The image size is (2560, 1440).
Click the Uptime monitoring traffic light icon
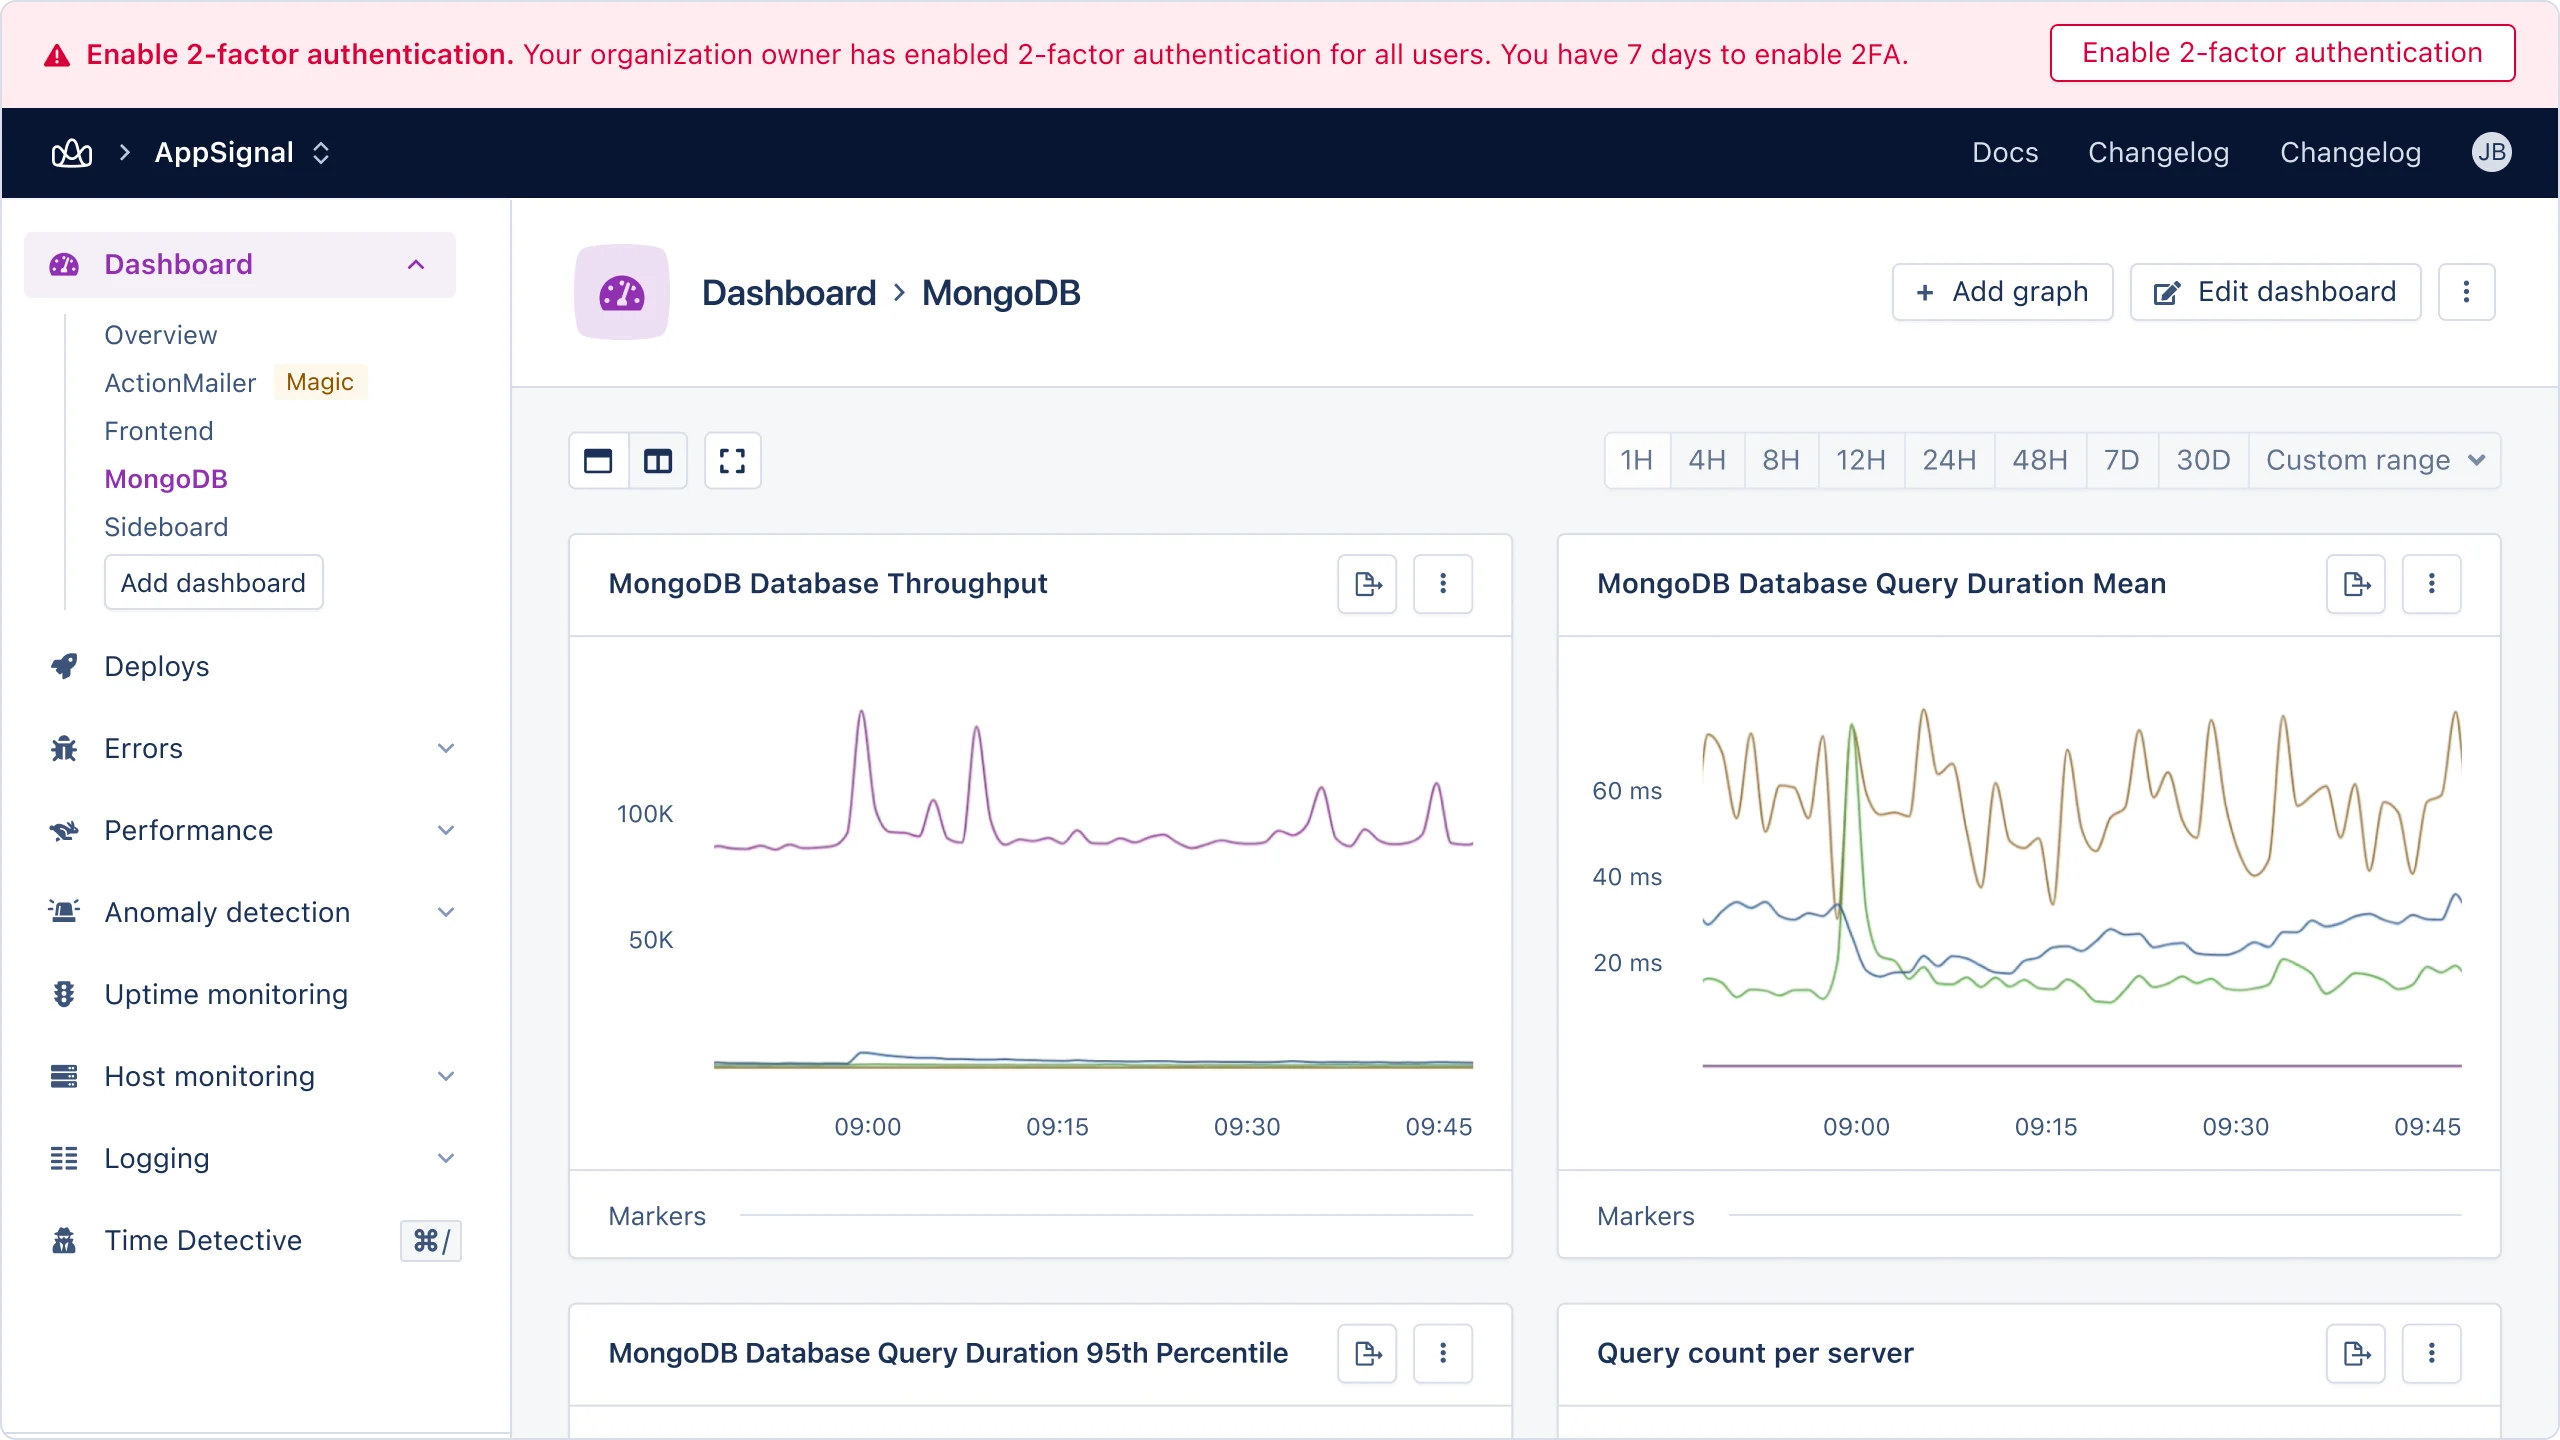64,994
